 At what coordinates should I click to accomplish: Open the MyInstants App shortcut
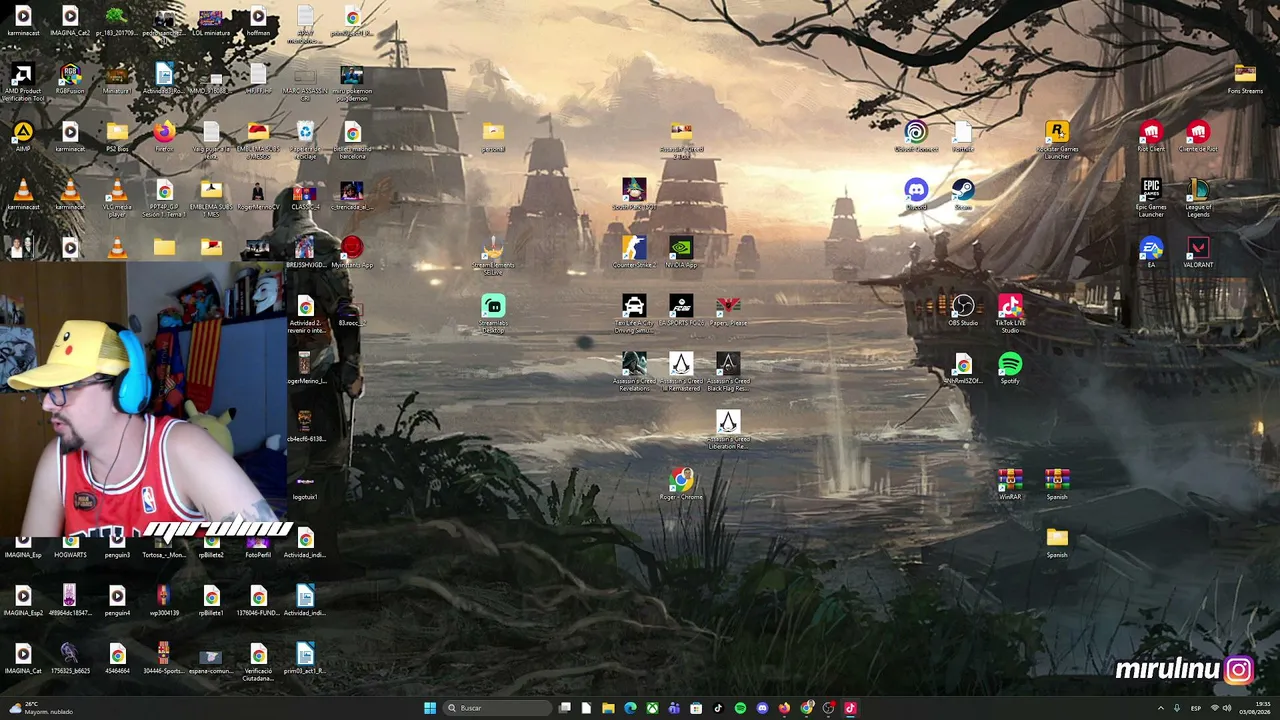(352, 252)
